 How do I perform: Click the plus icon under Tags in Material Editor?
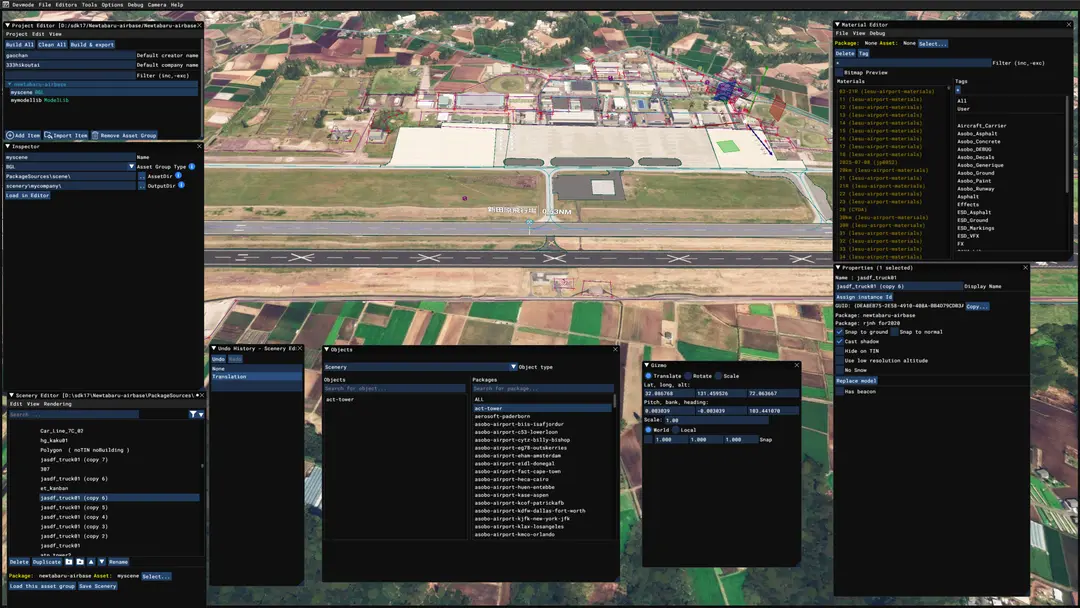(x=957, y=90)
